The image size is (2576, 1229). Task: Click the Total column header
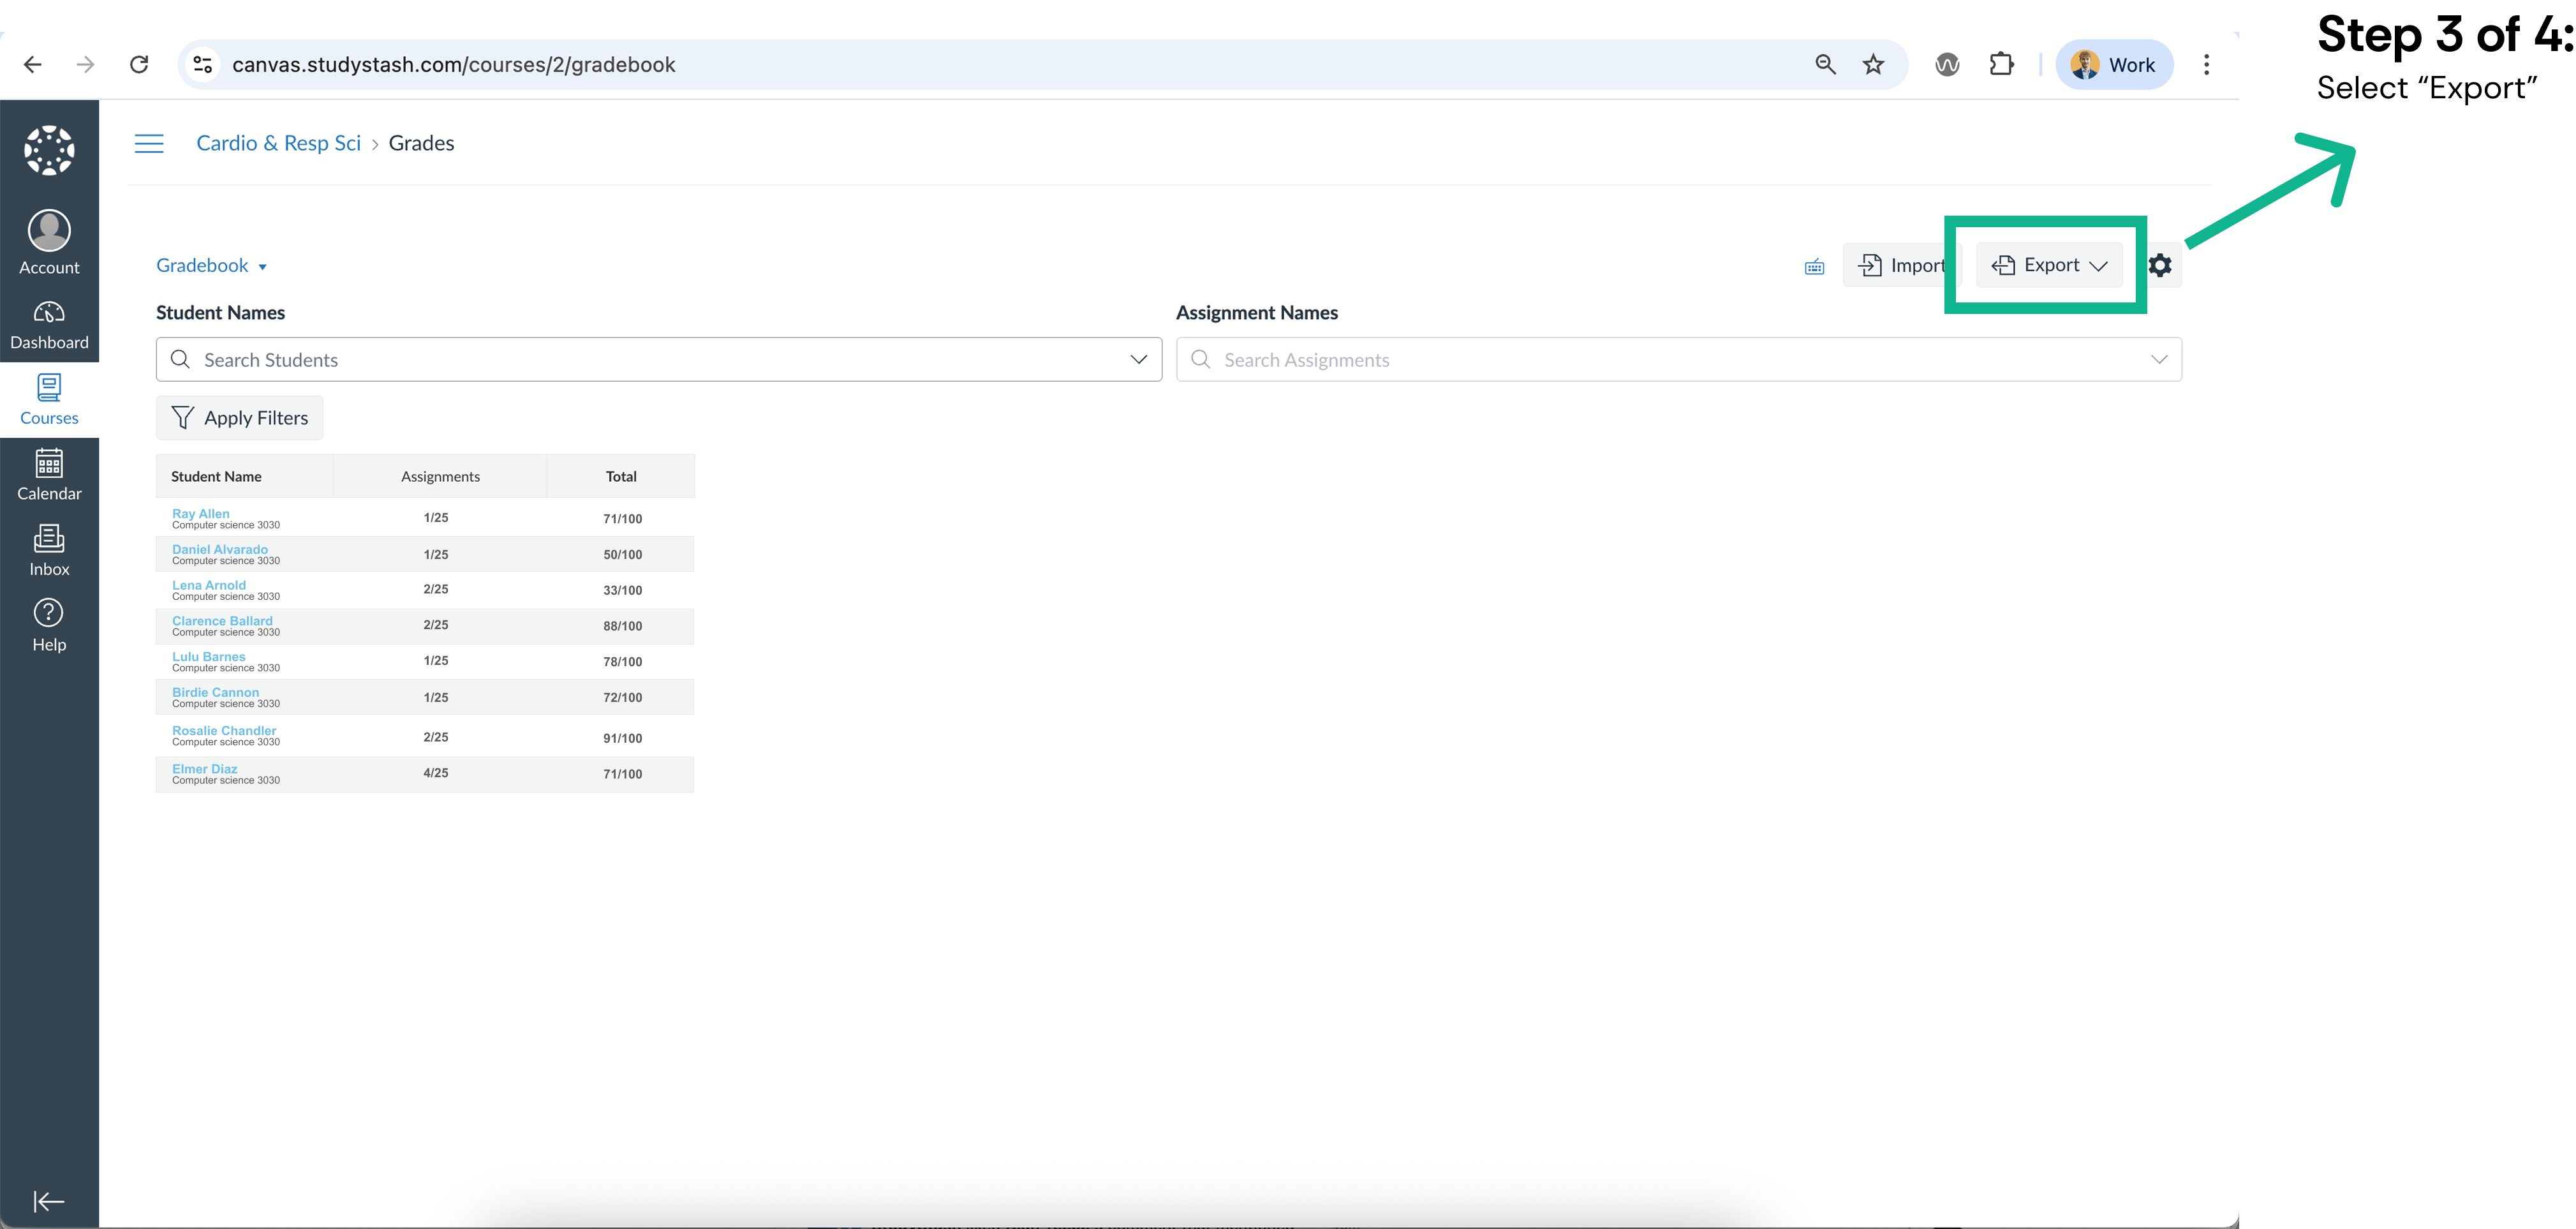click(x=621, y=477)
